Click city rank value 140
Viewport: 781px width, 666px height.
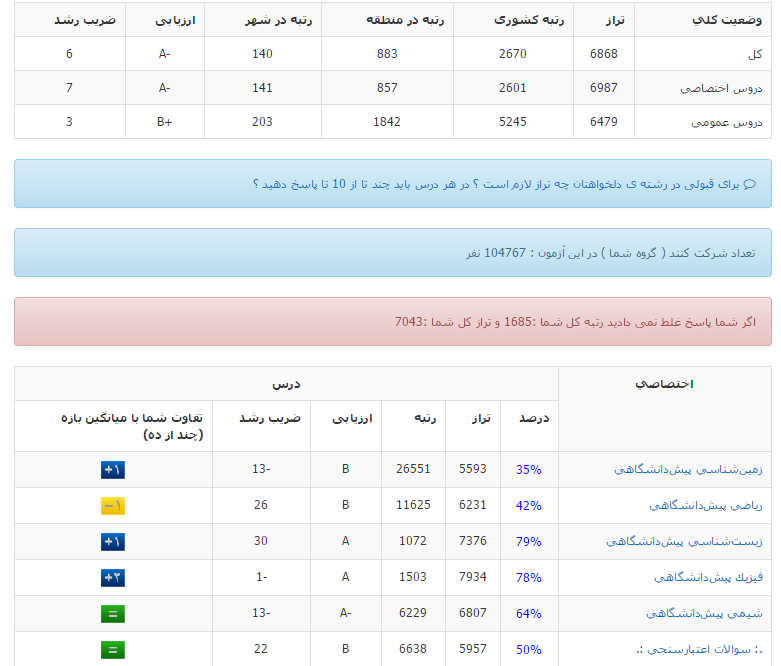[262, 54]
